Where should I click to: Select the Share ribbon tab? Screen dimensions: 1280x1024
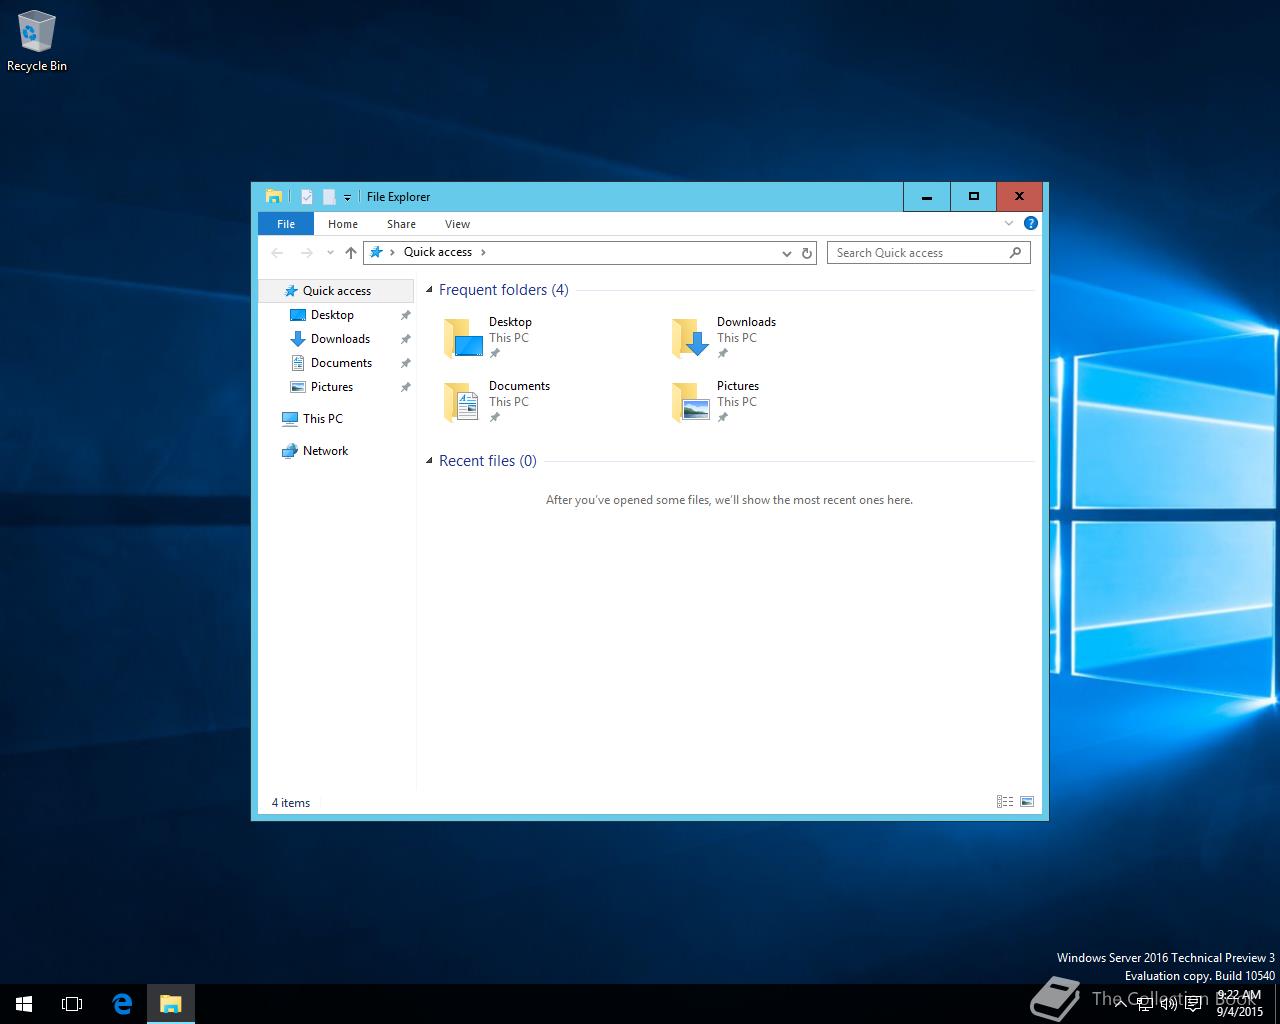tap(401, 224)
